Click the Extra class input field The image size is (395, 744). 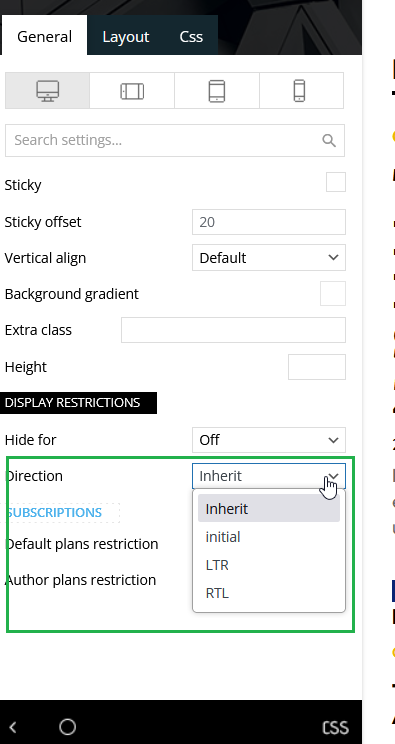(233, 330)
